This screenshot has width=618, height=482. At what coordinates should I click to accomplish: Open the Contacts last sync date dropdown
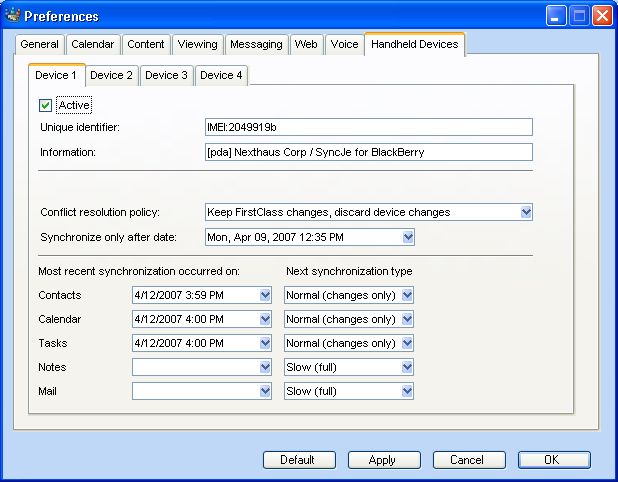265,295
